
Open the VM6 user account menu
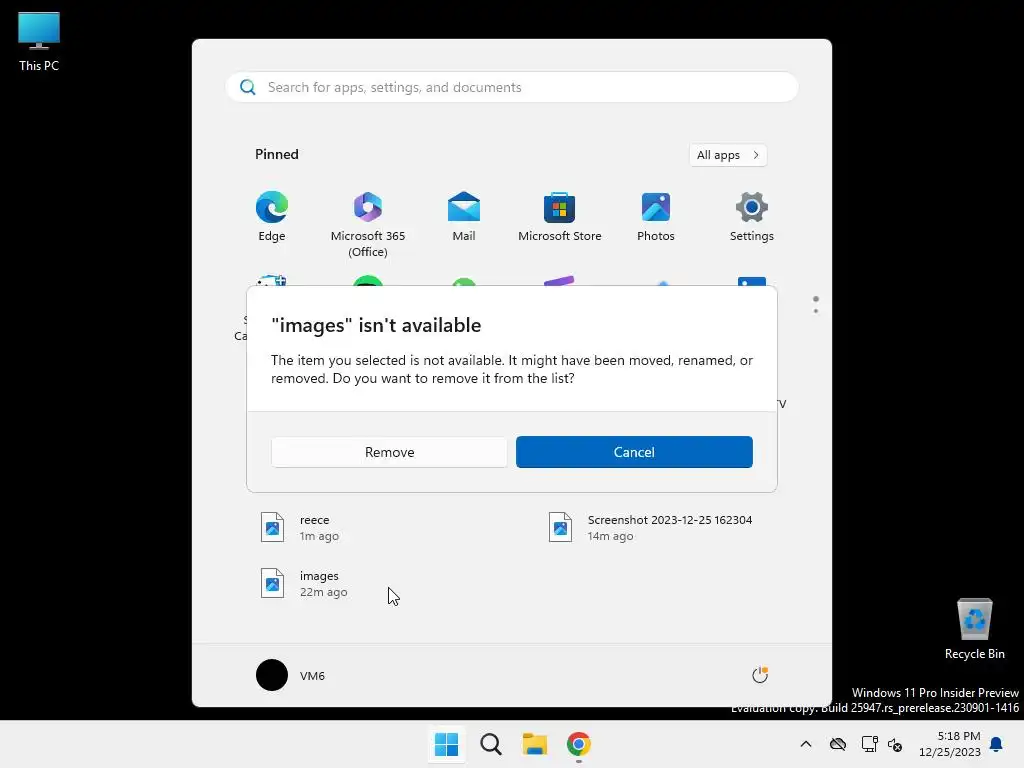click(291, 675)
